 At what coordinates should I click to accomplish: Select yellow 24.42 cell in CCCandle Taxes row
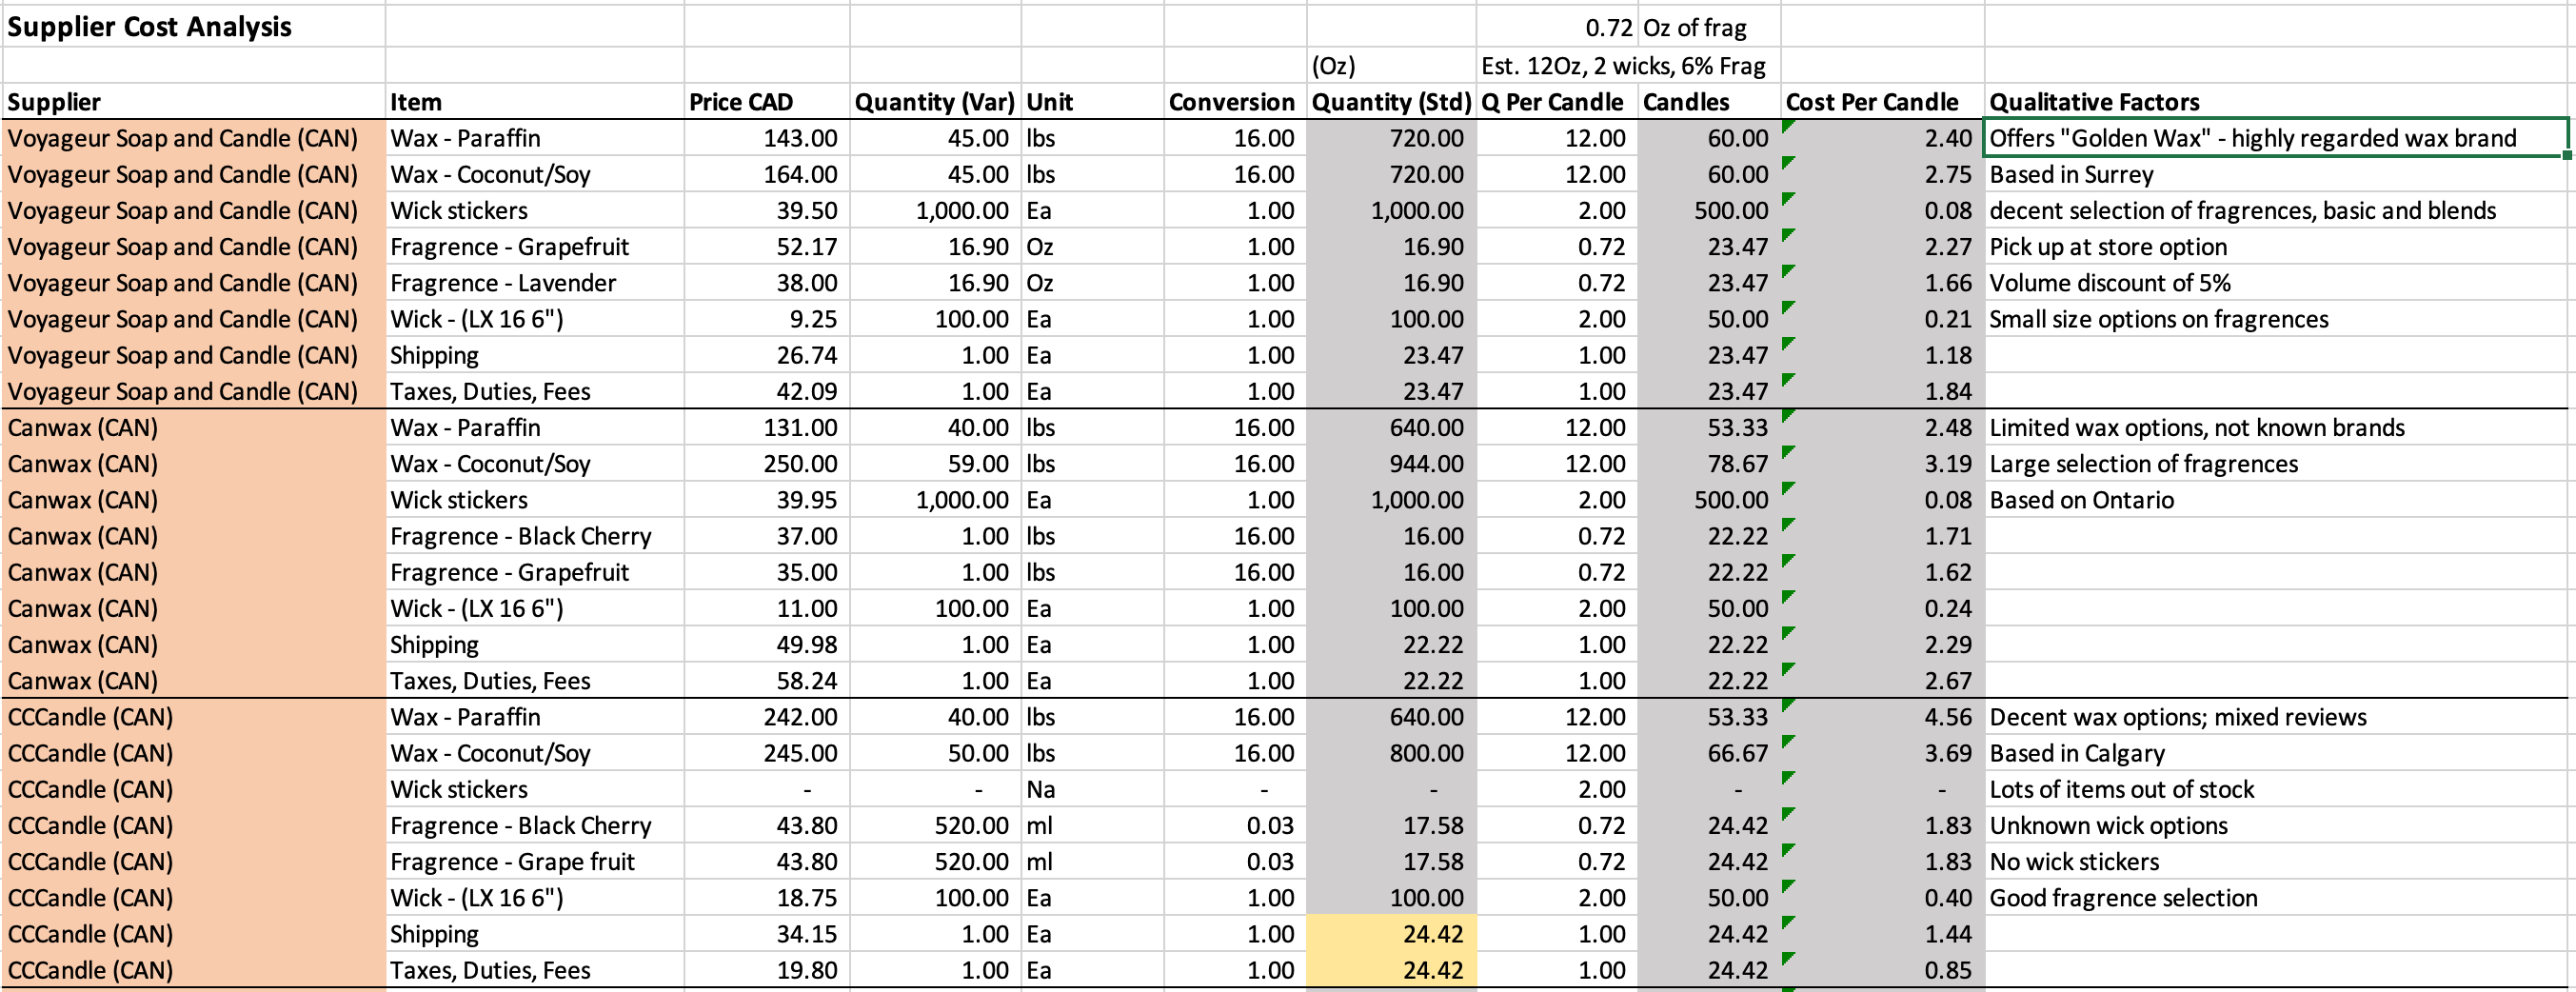pyautogui.click(x=1391, y=970)
